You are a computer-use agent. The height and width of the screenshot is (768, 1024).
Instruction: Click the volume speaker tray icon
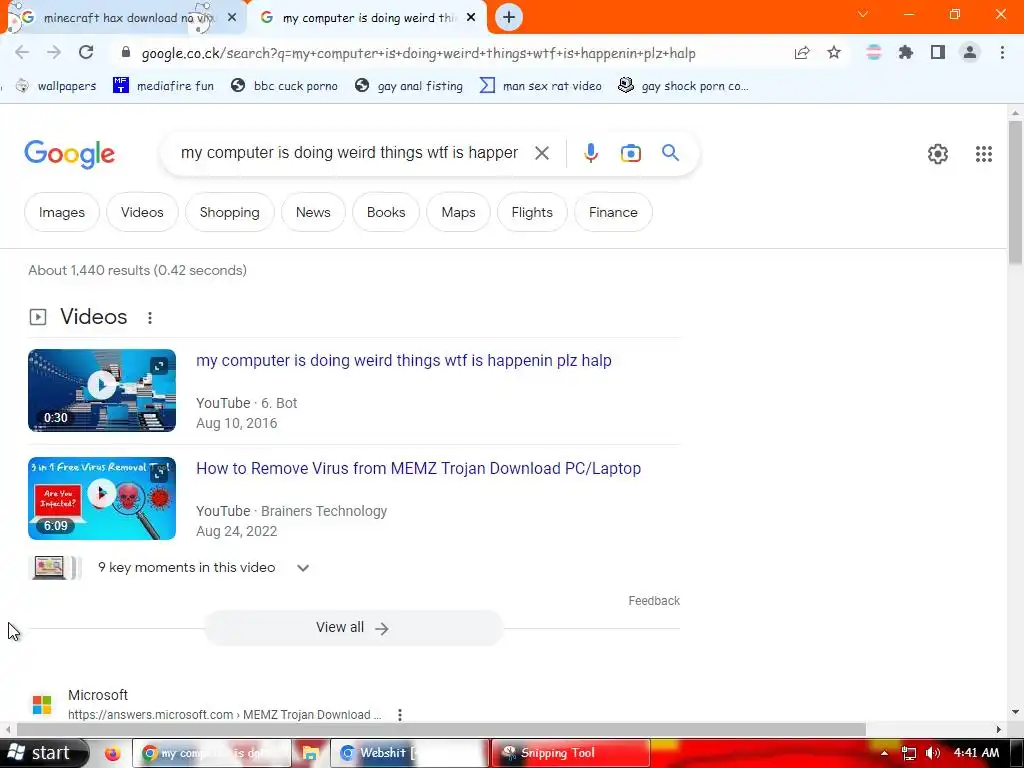933,753
